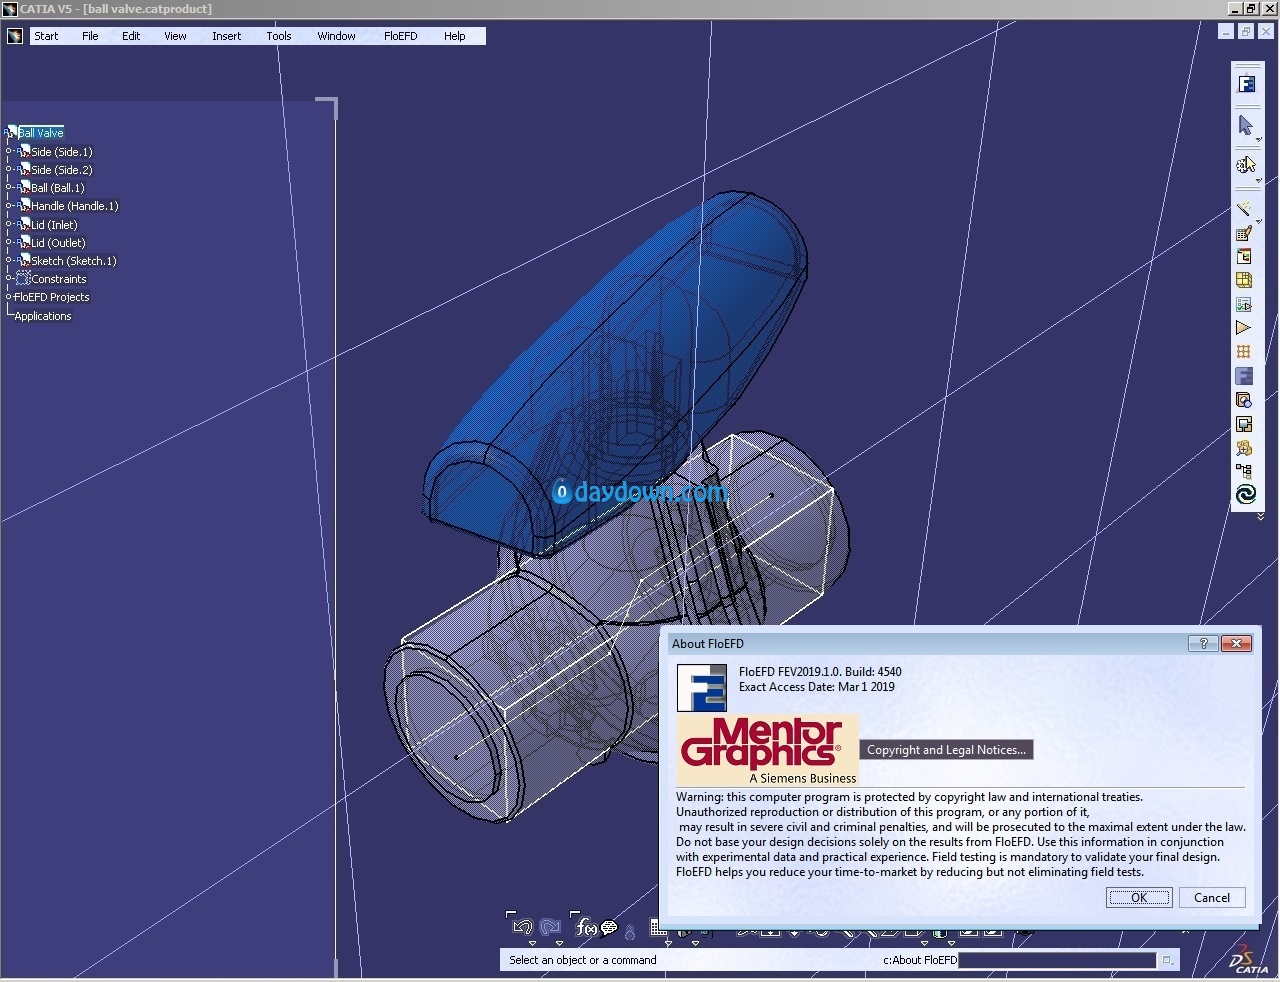The height and width of the screenshot is (982, 1280).
Task: Click the Mentor Graphics logo in About dialog
Action: coord(767,750)
